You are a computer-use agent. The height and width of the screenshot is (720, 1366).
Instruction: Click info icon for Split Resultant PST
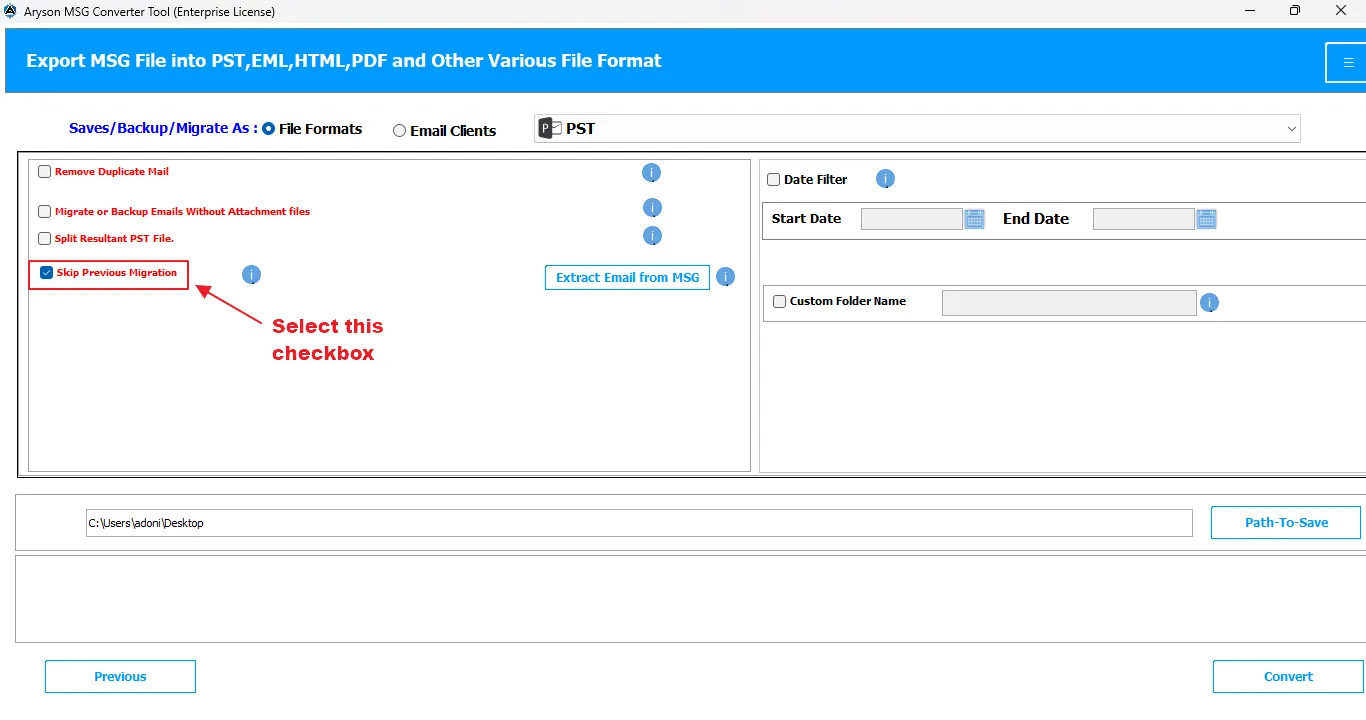point(652,236)
